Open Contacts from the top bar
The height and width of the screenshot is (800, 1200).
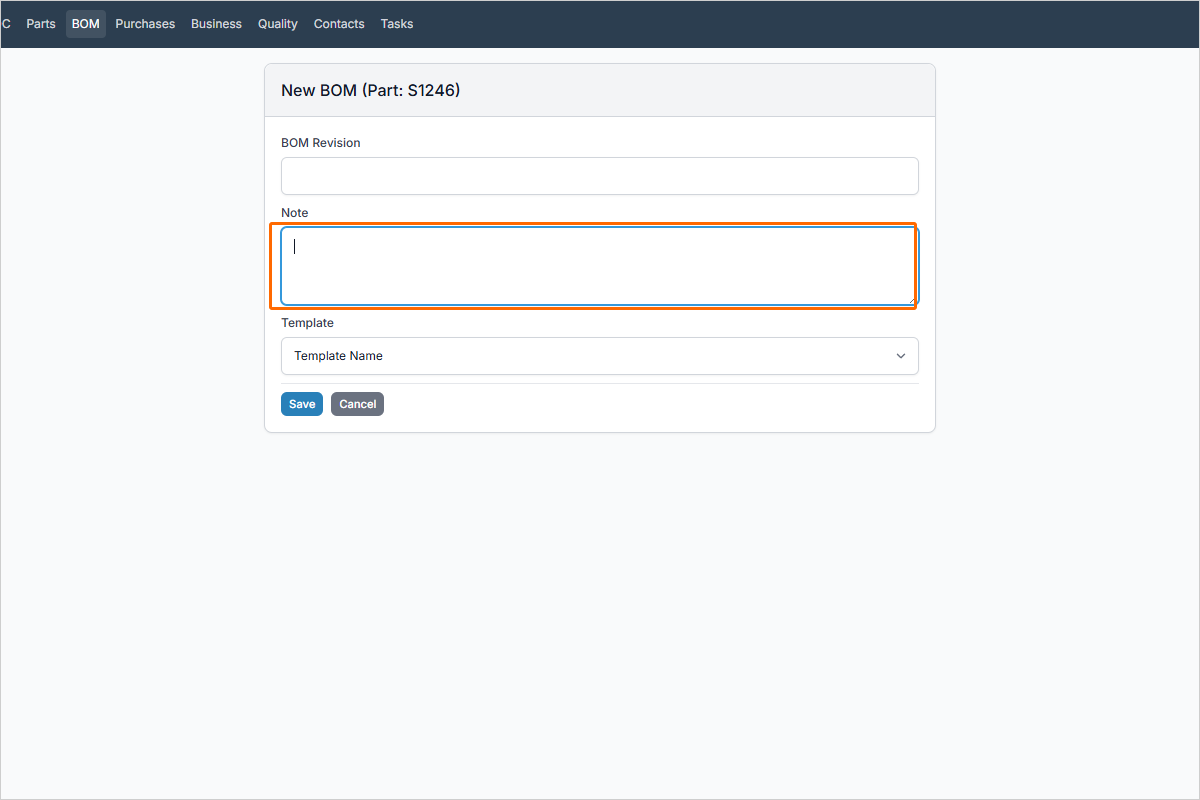point(339,24)
